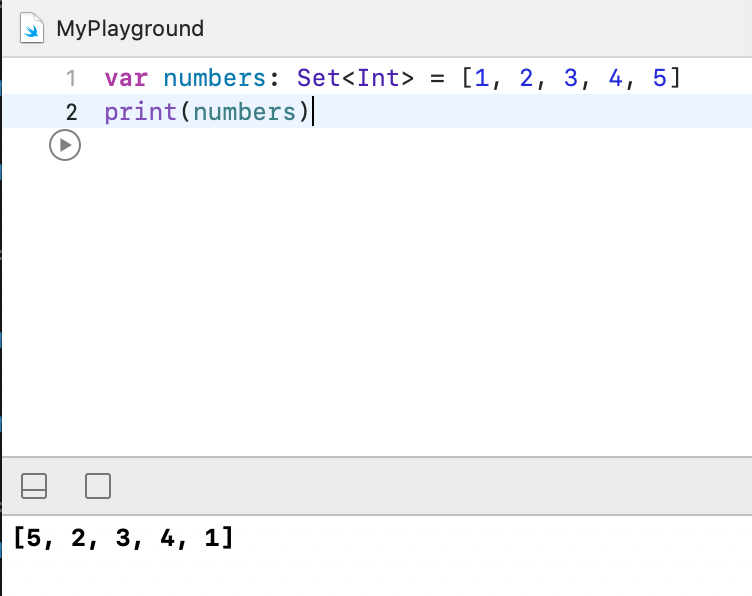Click line number 1 in gutter
The width and height of the screenshot is (752, 596).
pos(70,78)
